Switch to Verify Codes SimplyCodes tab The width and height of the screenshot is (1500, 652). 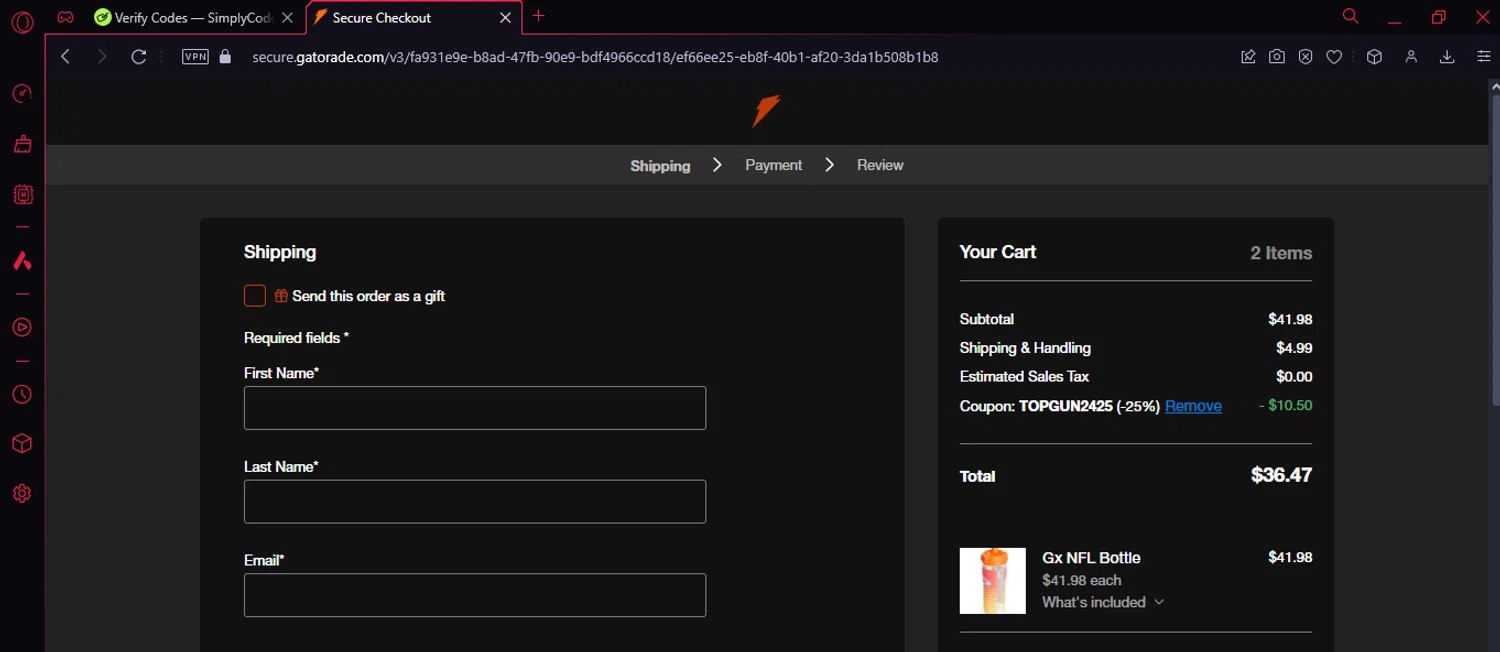coord(194,17)
